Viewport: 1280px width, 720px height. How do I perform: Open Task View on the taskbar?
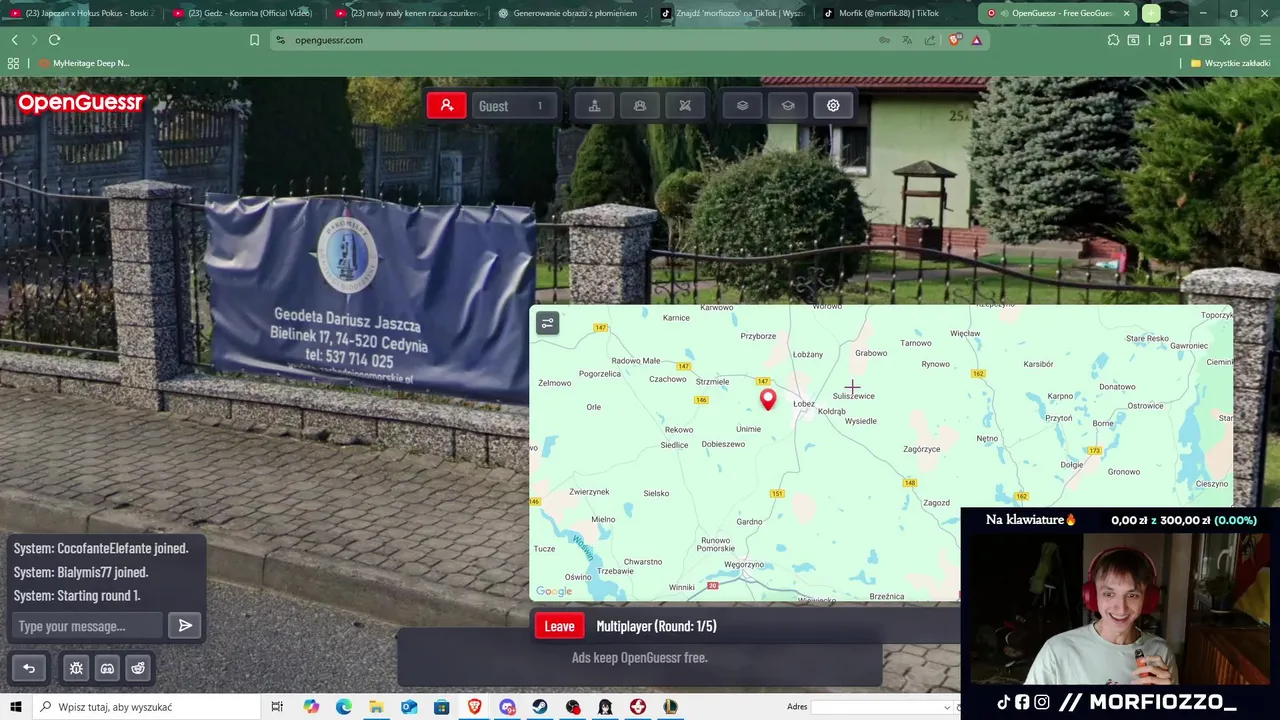(x=277, y=707)
